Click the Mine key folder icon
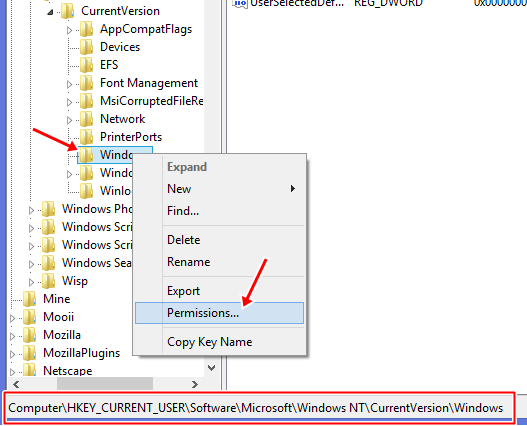This screenshot has width=527, height=426. 30,299
